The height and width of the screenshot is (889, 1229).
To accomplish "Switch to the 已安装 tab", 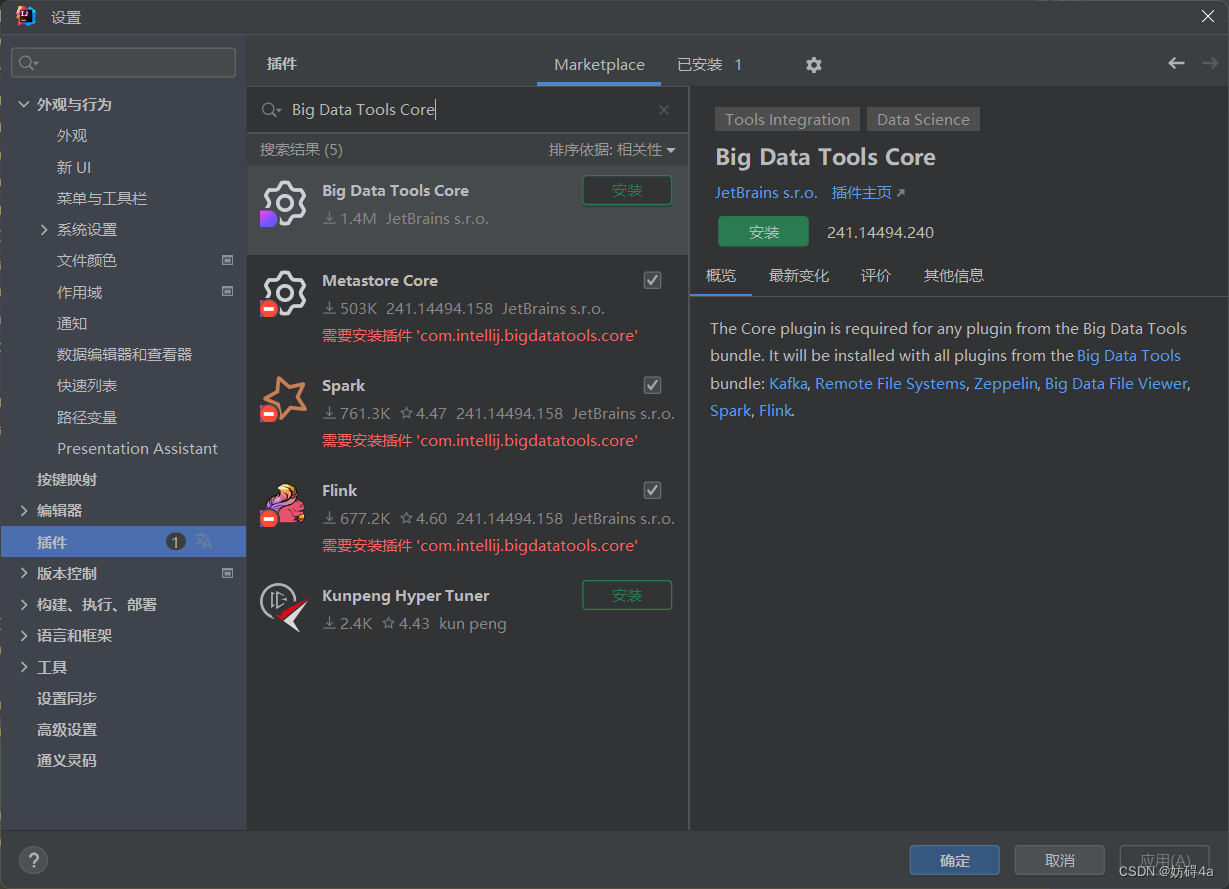I will [709, 65].
